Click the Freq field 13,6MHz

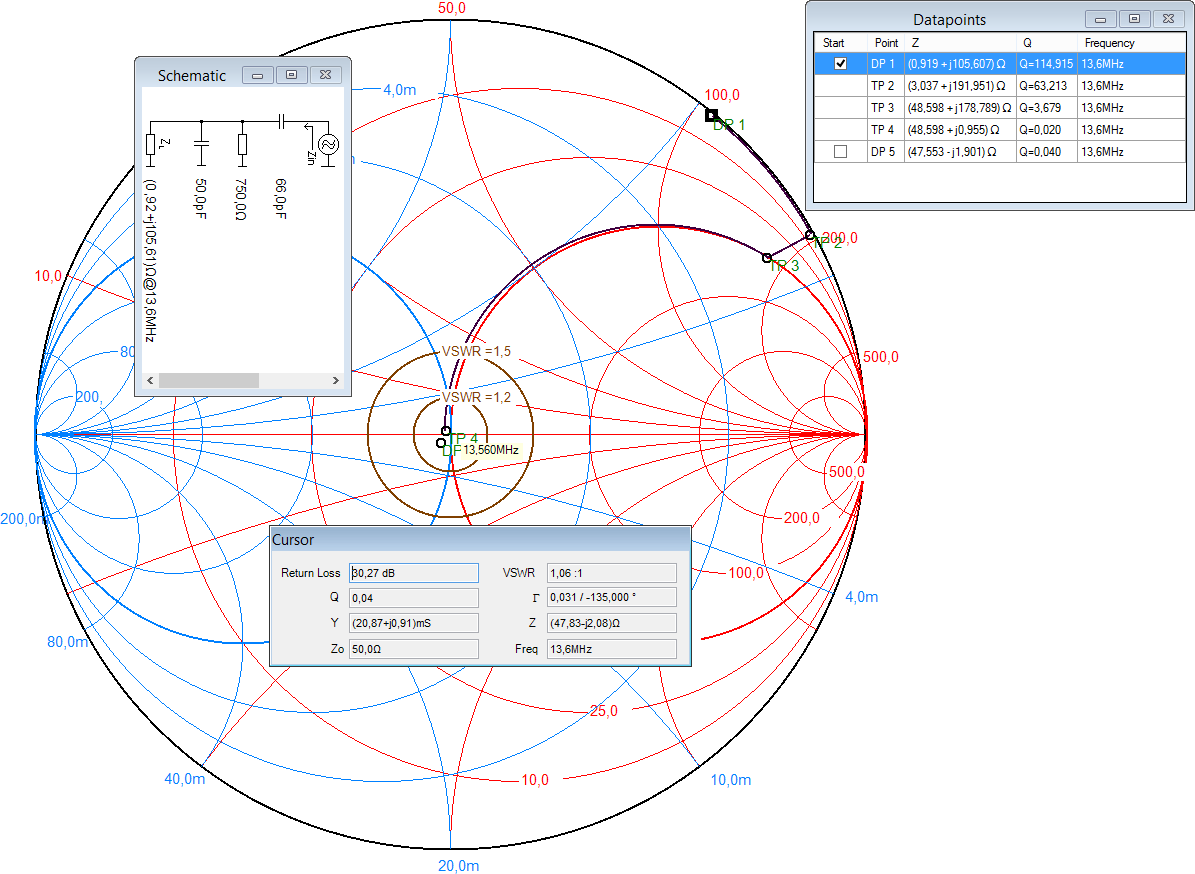(612, 649)
